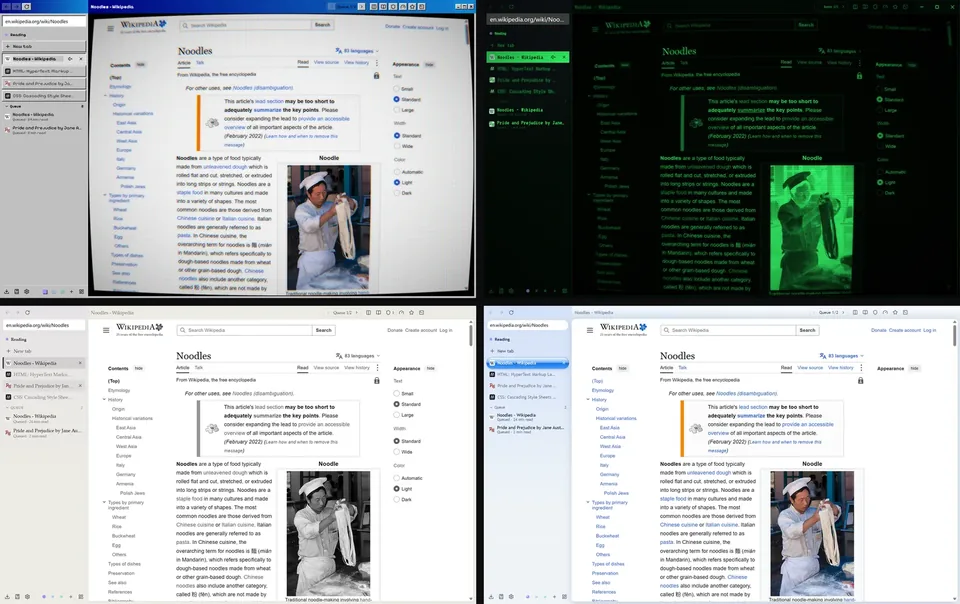The width and height of the screenshot is (960, 604).
Task: Click bookmark star in grayscale window toolbar
Action: click(x=411, y=312)
